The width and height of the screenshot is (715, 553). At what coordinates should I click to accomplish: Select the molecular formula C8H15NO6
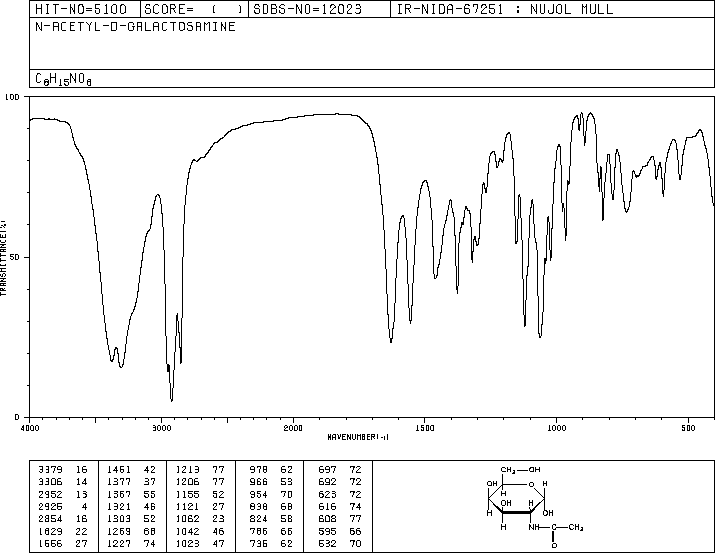[x=63, y=79]
